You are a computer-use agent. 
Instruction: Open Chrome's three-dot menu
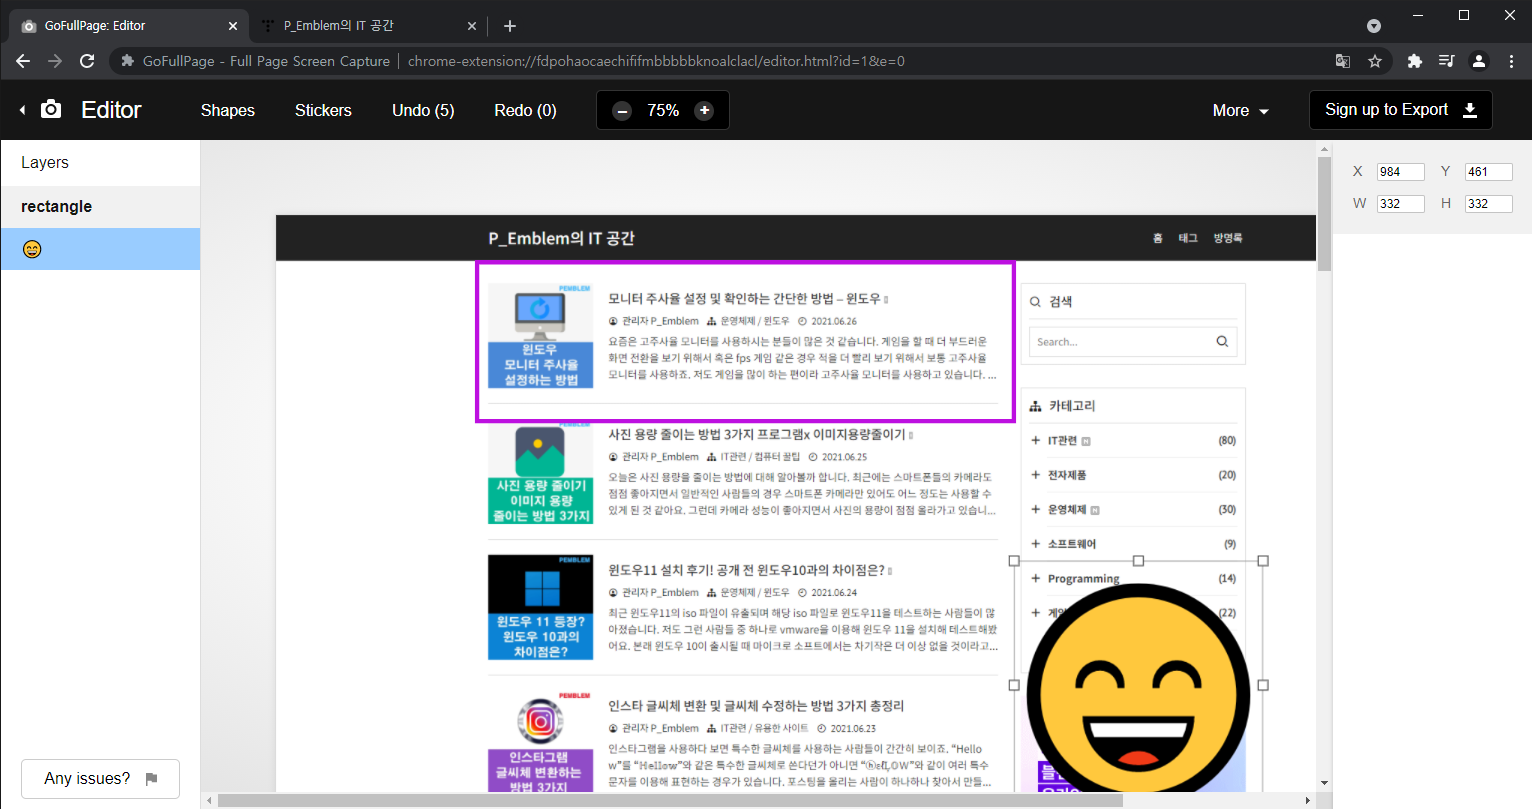point(1513,60)
